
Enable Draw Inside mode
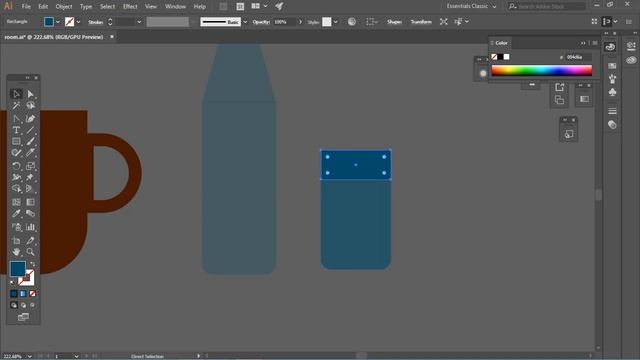[x=32, y=305]
